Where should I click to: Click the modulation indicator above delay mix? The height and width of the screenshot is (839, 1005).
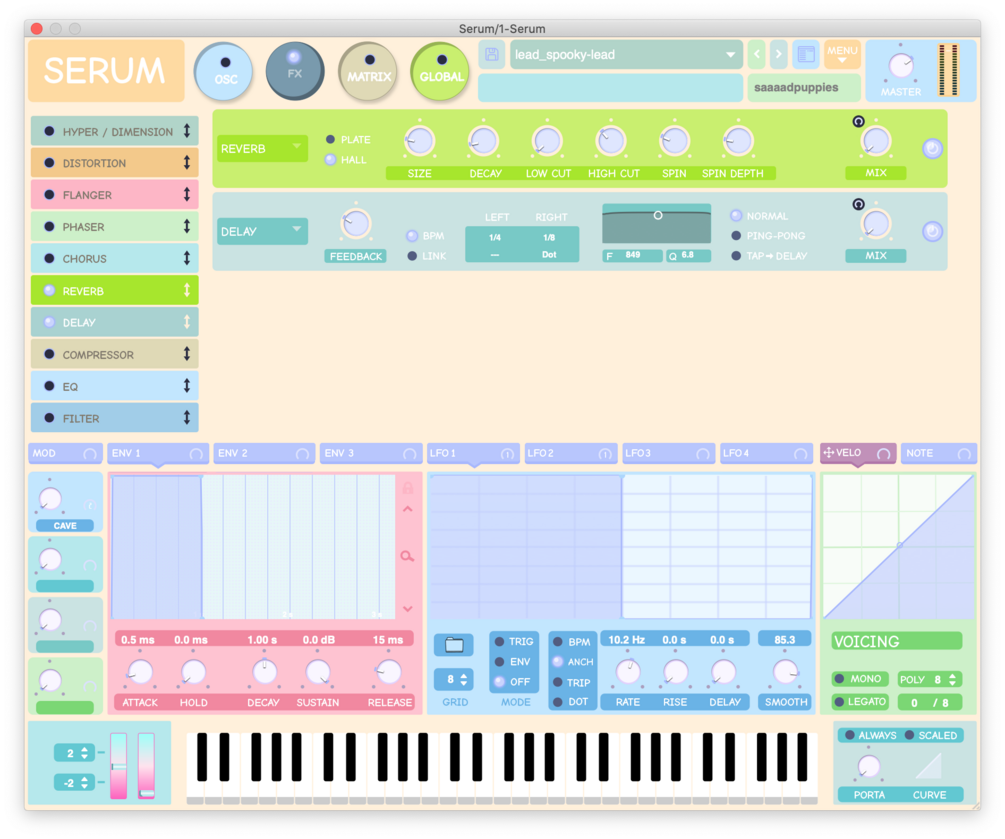[858, 204]
